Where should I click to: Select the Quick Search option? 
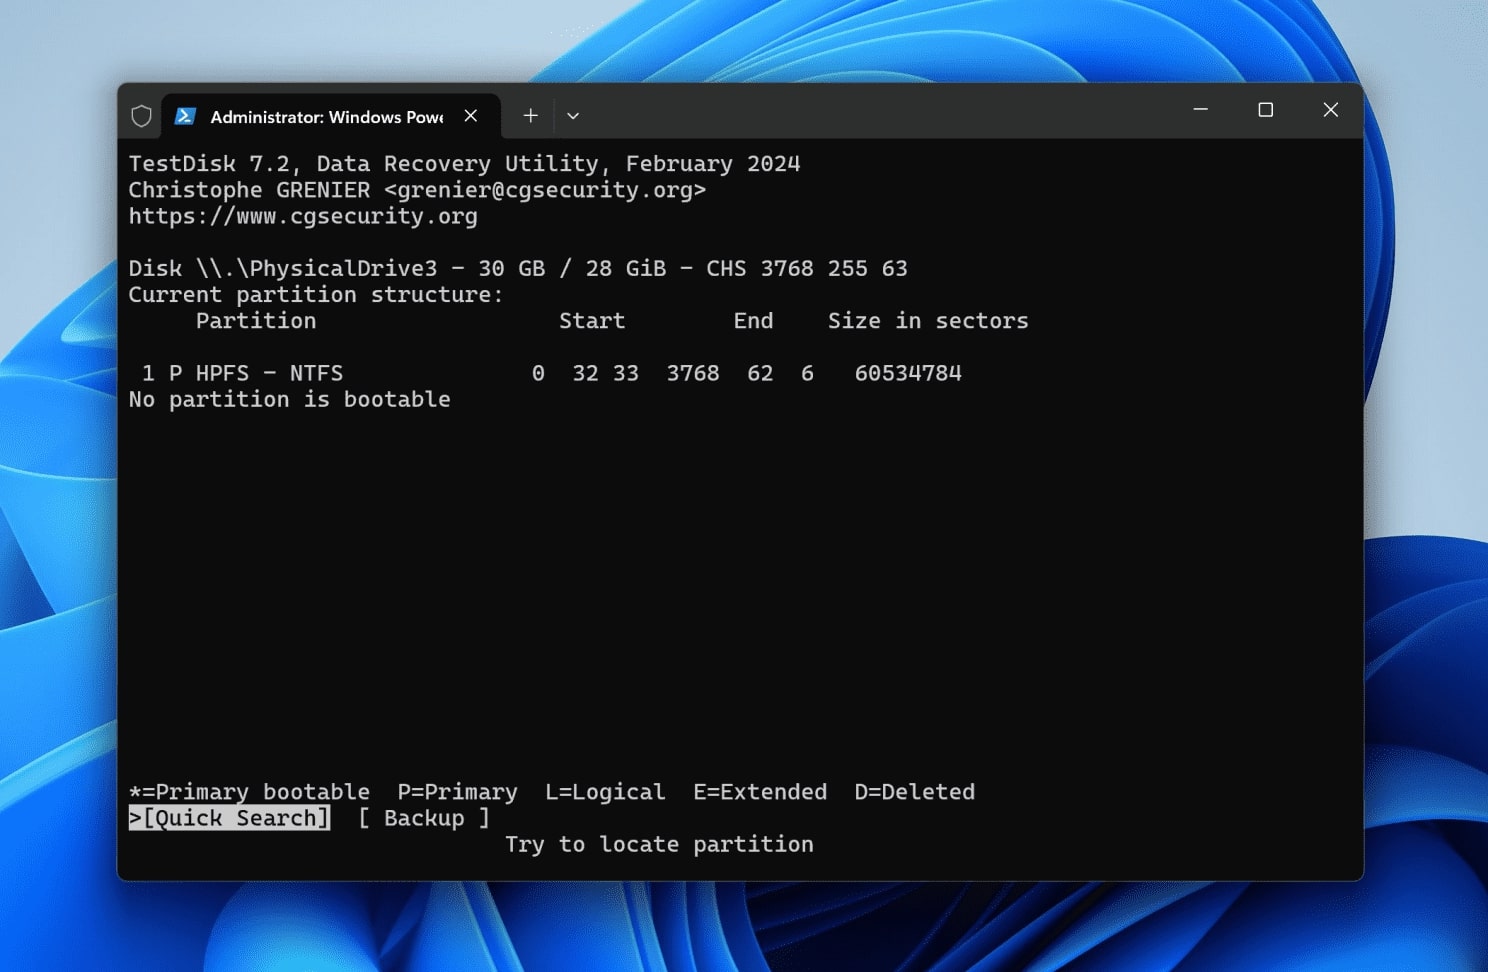point(230,818)
